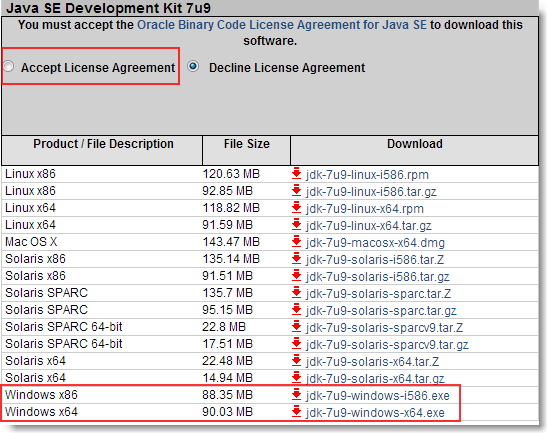547x433 pixels.
Task: Click download arrow icon for jdk-7u9-solaris-sparc.tar.Z
Action: point(296,292)
